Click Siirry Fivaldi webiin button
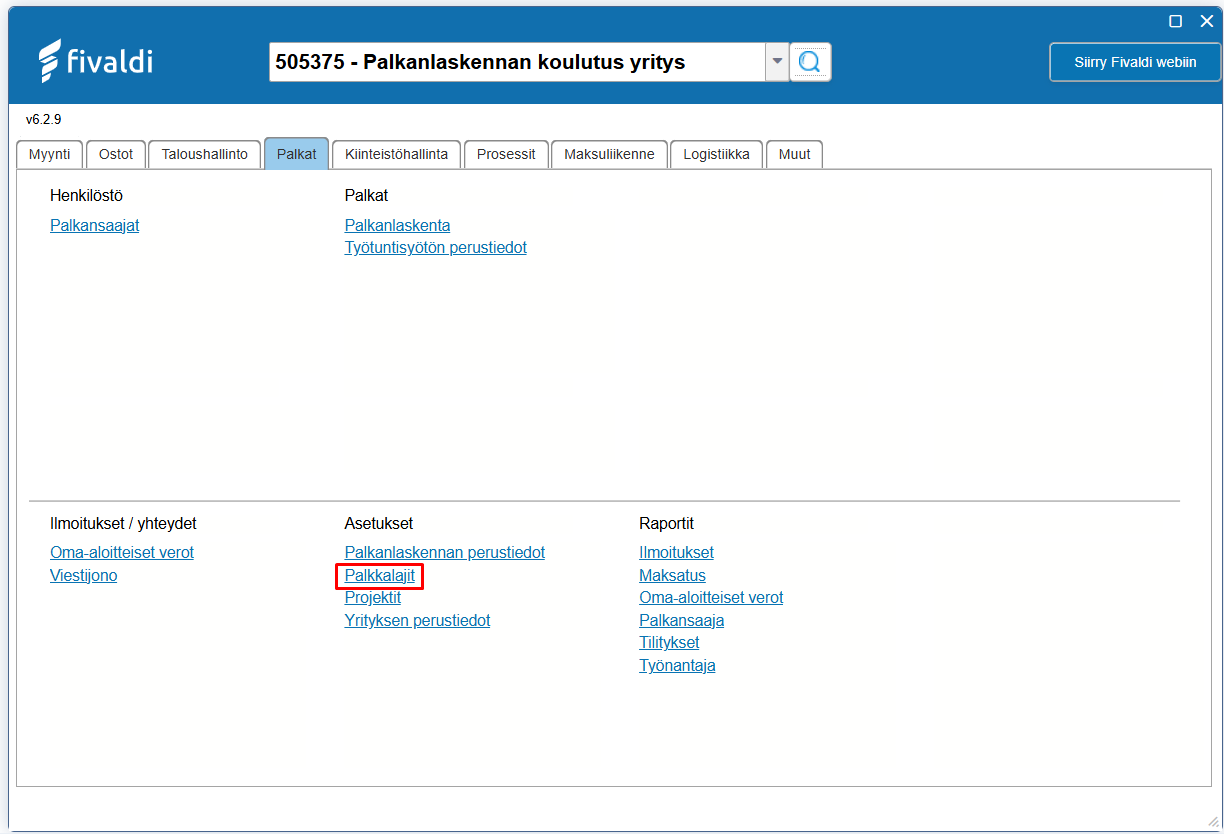This screenshot has width=1224, height=834. pos(1135,62)
